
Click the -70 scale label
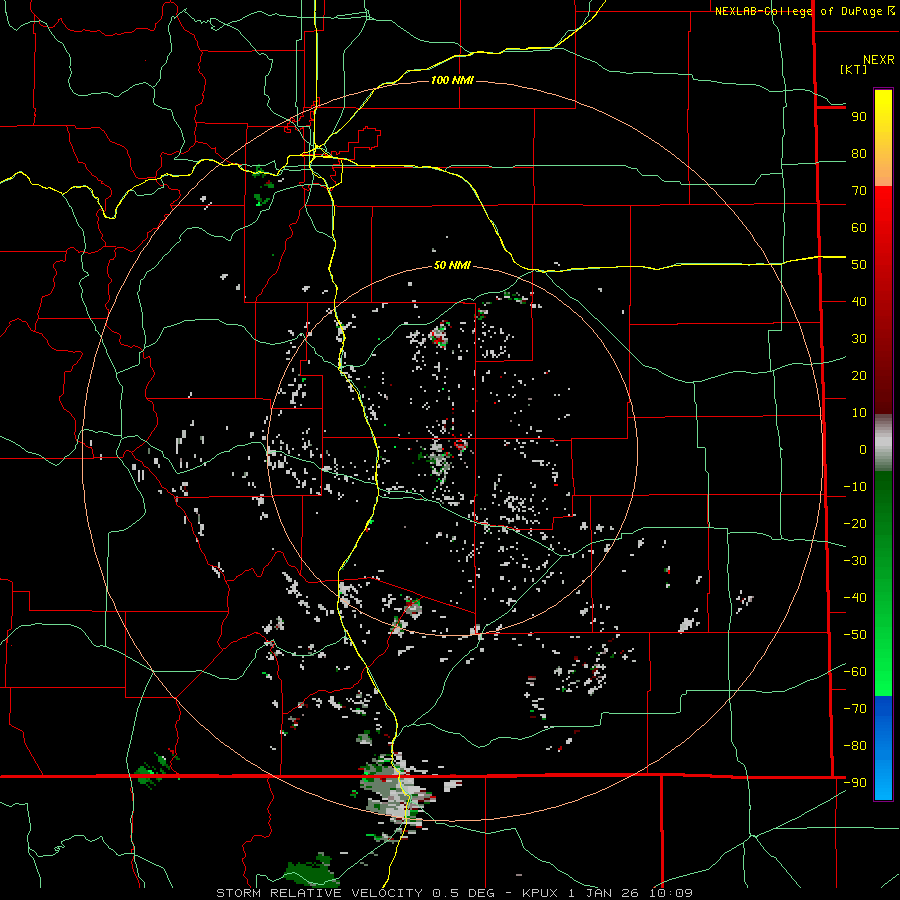point(855,709)
